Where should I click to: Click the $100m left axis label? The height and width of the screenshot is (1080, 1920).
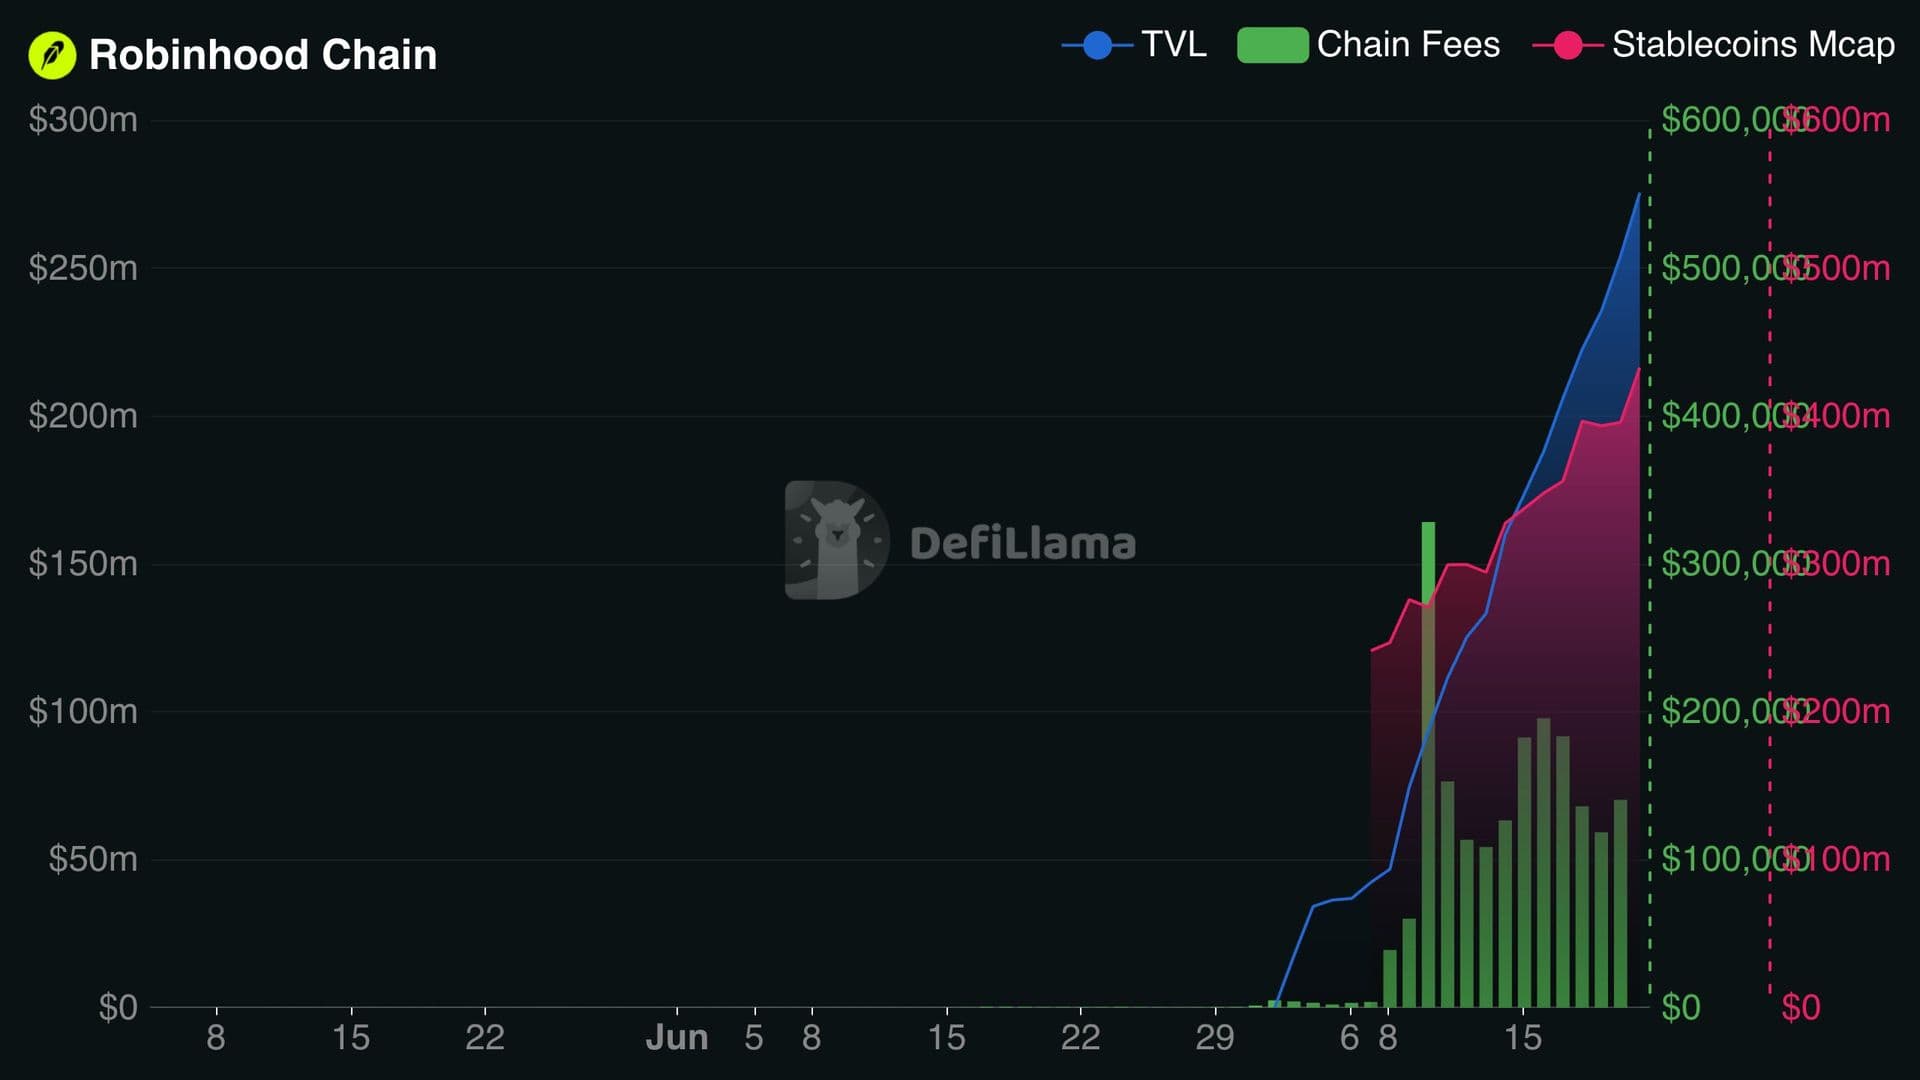point(83,712)
